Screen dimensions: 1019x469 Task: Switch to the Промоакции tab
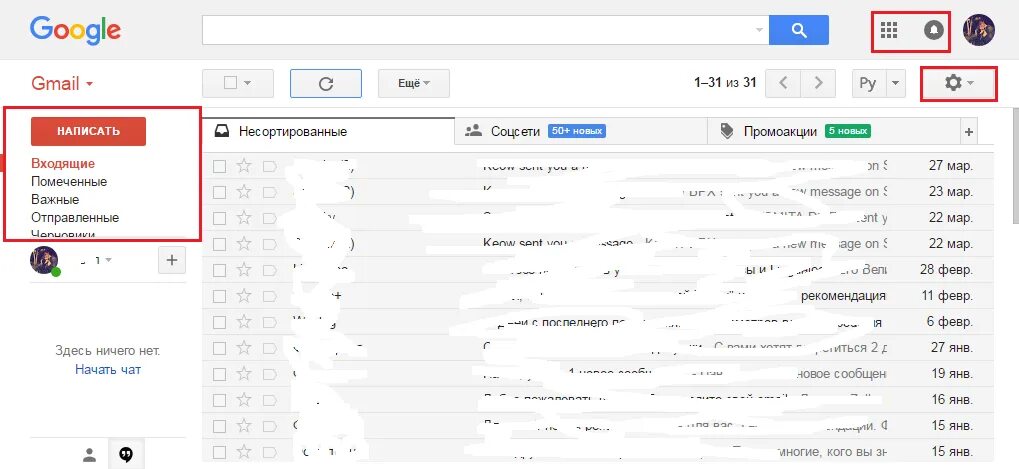833,131
